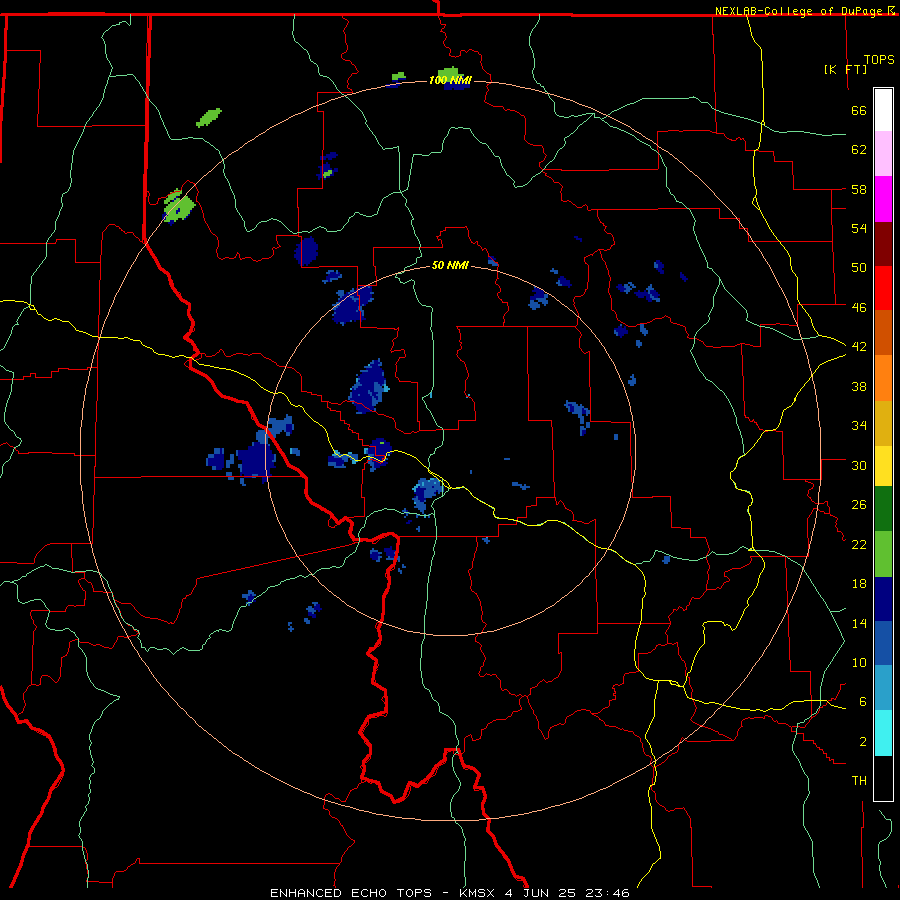This screenshot has height=900, width=900.
Task: Select the white legend color swatch
Action: [x=883, y=110]
